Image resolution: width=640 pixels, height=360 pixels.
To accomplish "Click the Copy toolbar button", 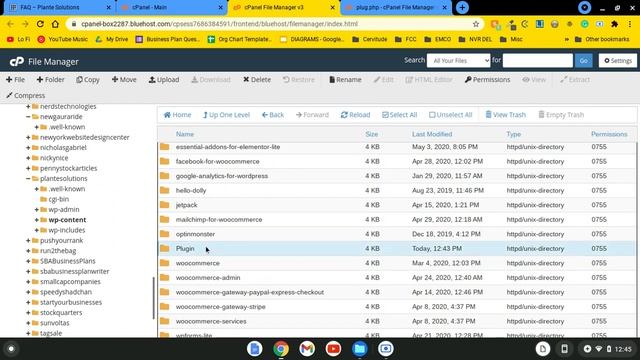I will 87,80.
